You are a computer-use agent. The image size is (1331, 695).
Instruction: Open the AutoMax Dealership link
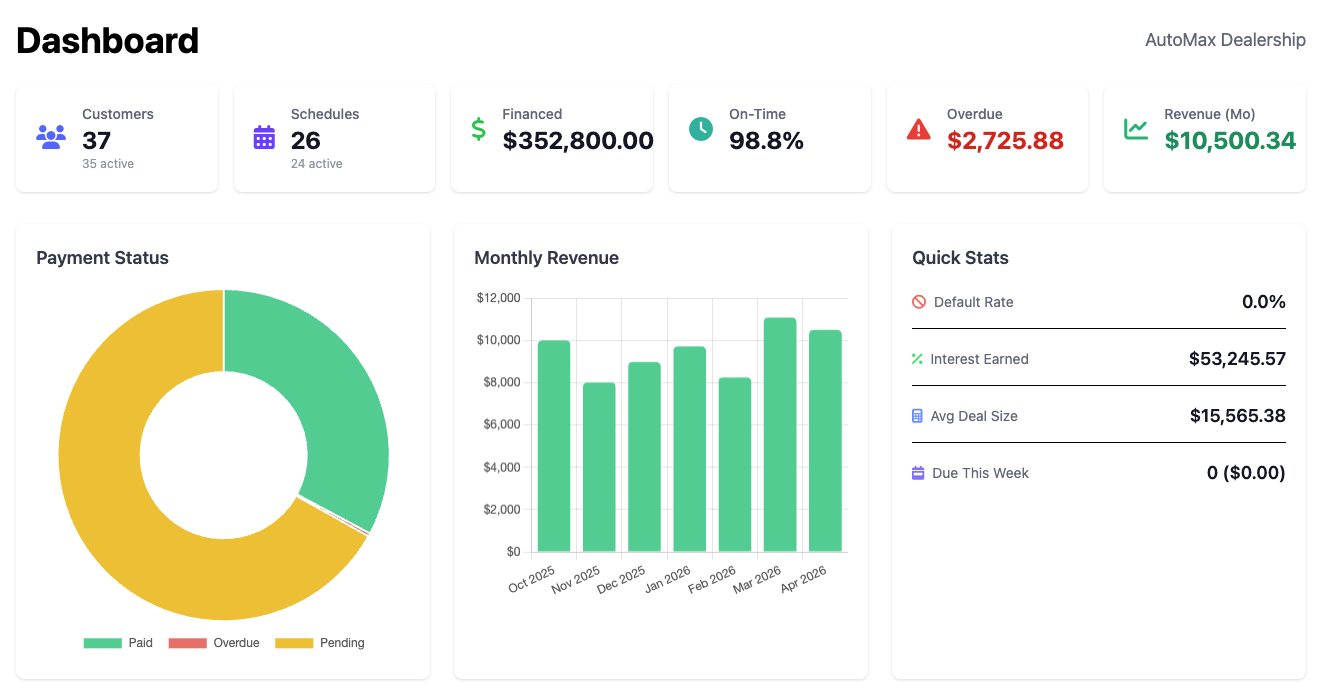point(1225,40)
